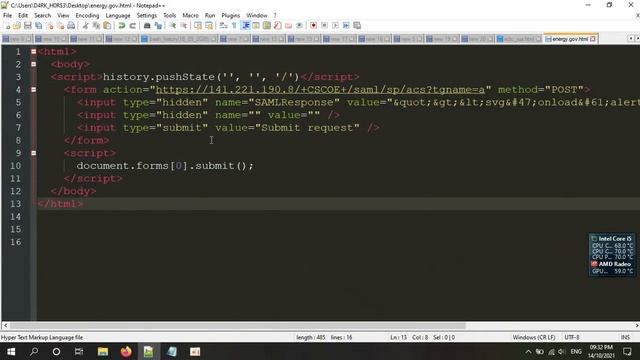Click Save Recorded Macro icon
640x360 pixels.
pos(357,26)
